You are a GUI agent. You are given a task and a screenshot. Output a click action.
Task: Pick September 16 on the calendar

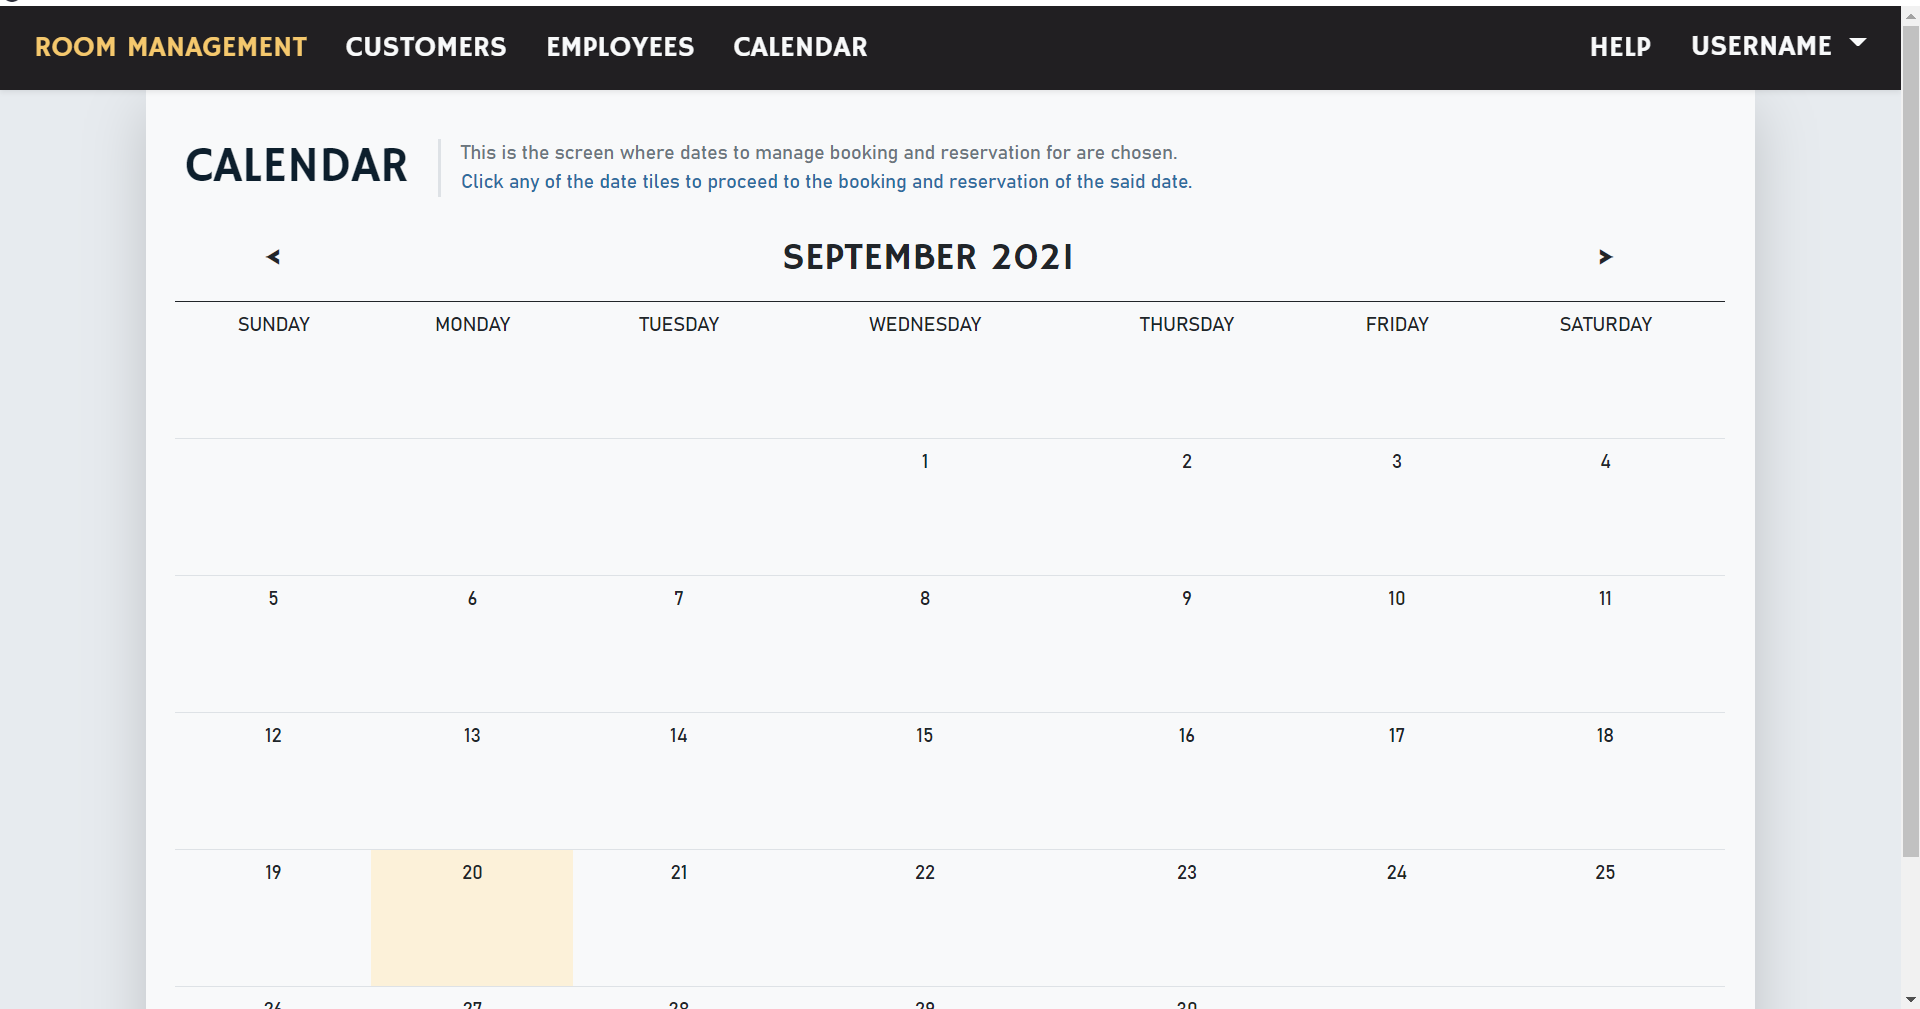[1187, 781]
